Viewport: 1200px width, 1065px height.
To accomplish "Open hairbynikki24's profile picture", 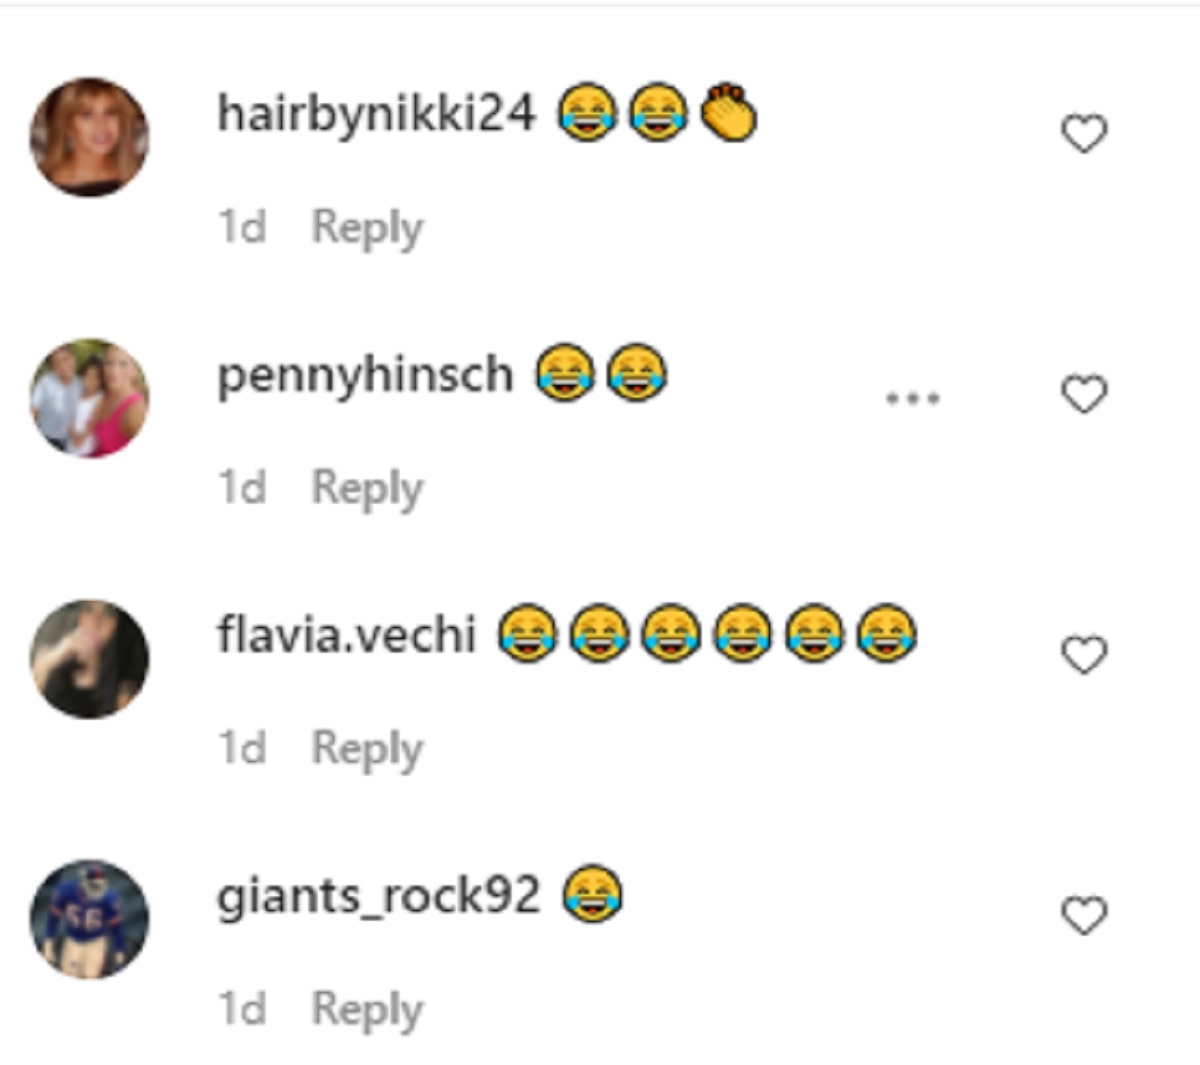I will tap(90, 137).
